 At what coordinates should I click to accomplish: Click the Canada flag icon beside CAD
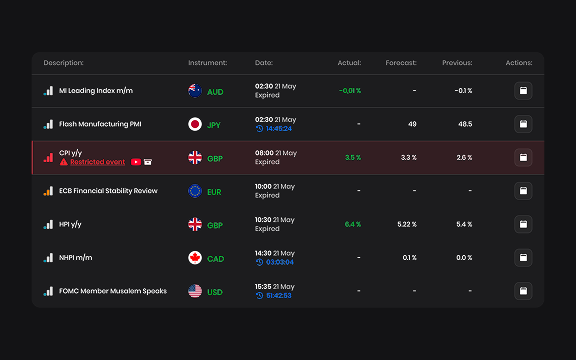pos(195,258)
